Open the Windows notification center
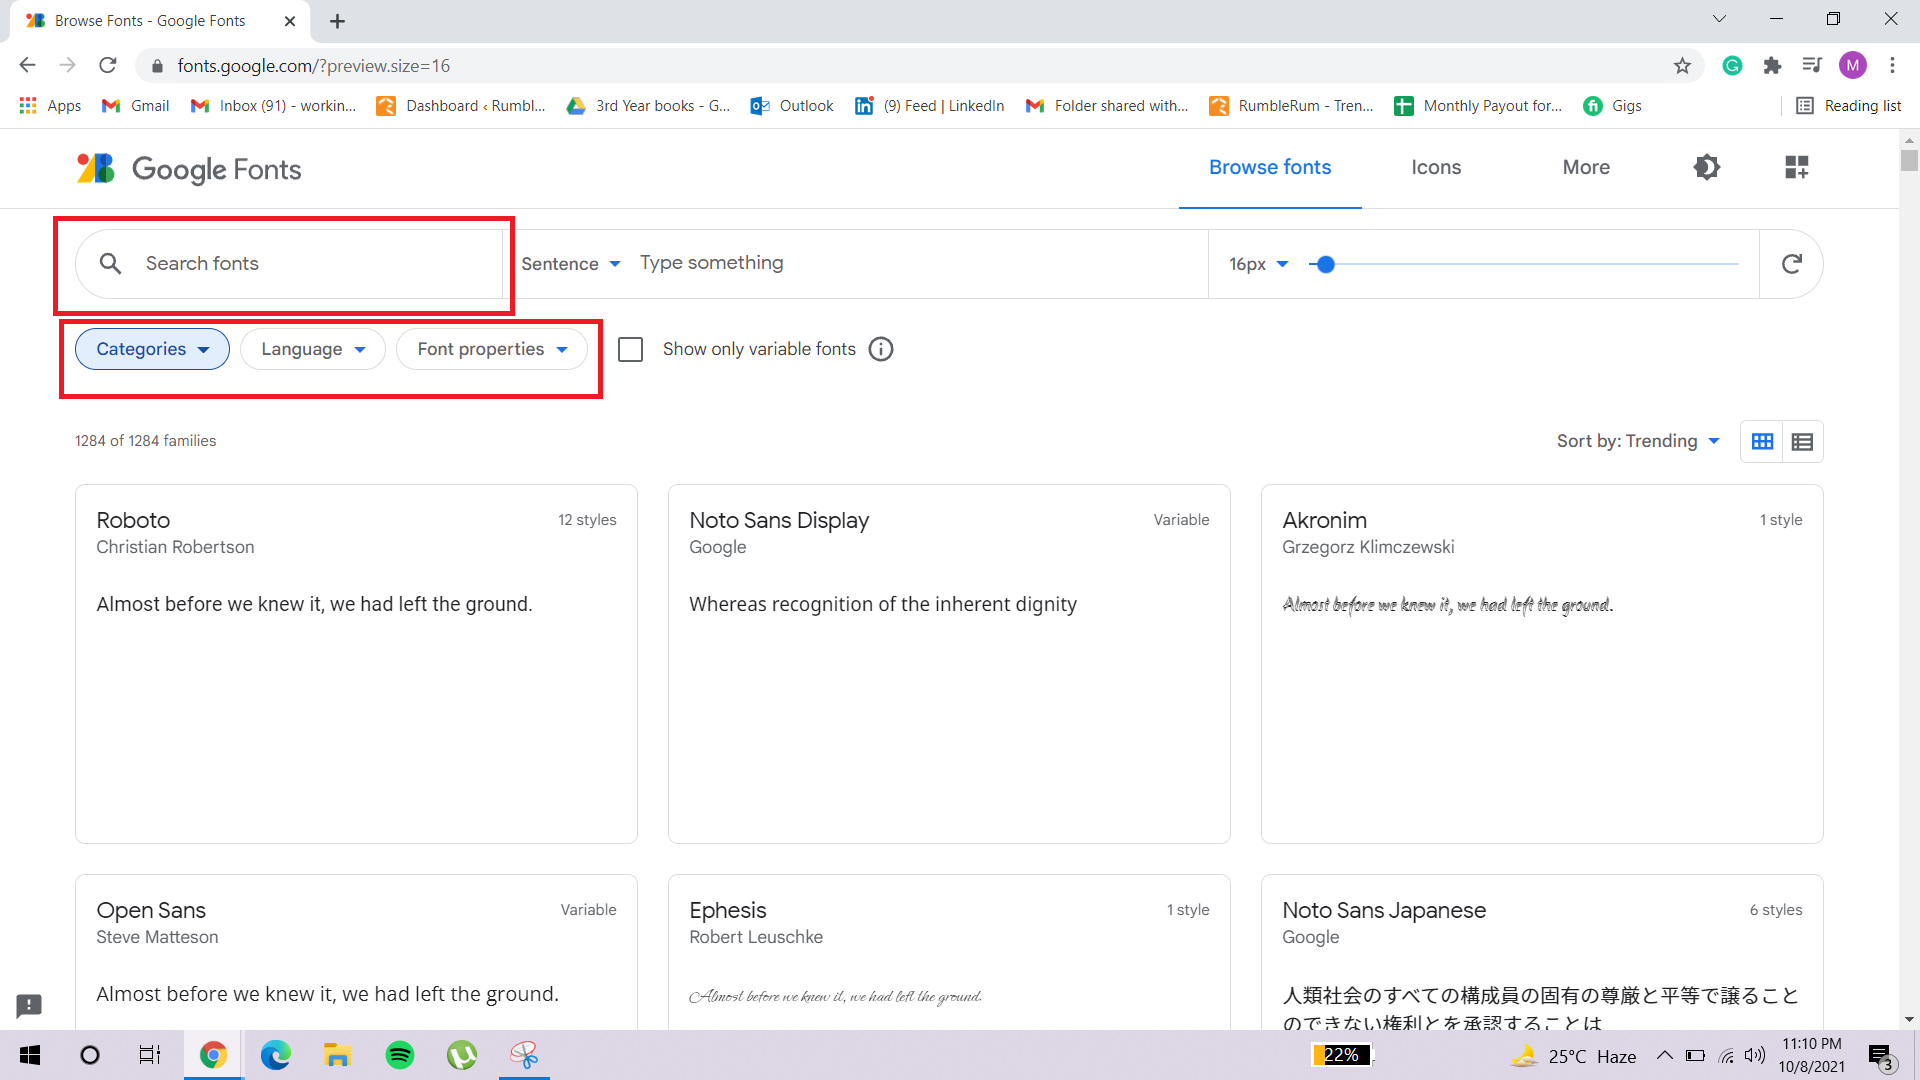1920x1080 pixels. [x=1881, y=1056]
